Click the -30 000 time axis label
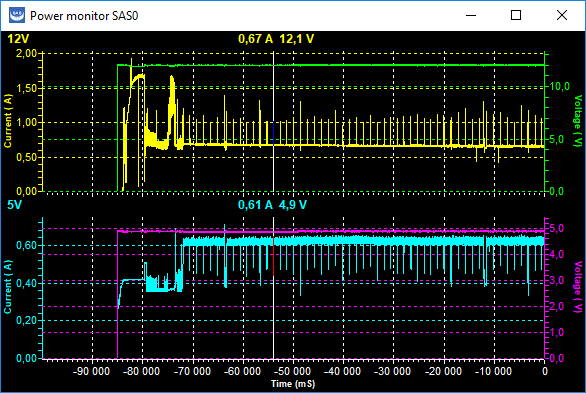The height and width of the screenshot is (393, 586). pyautogui.click(x=392, y=371)
